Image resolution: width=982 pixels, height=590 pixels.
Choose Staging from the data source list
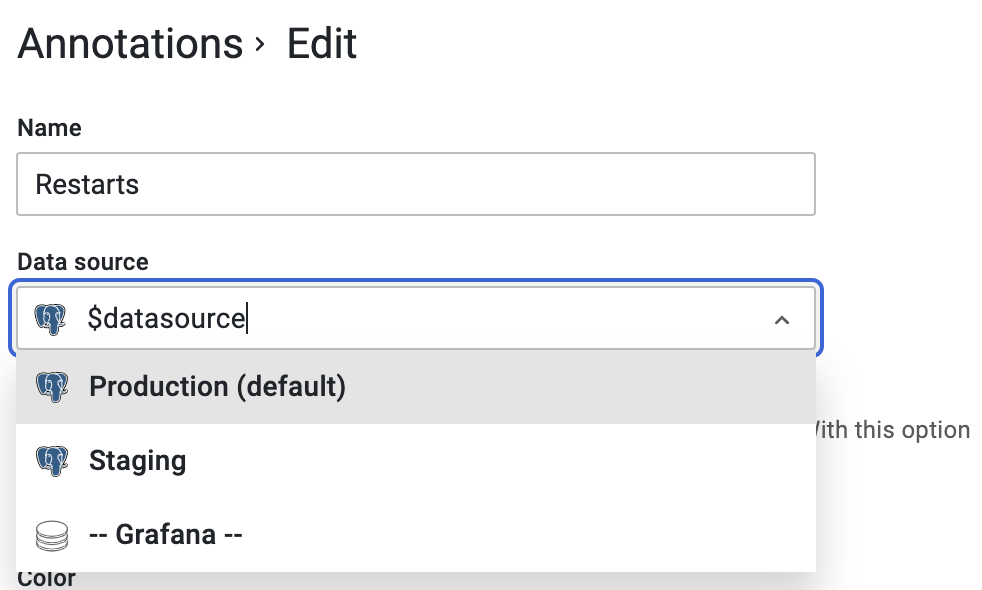point(137,460)
